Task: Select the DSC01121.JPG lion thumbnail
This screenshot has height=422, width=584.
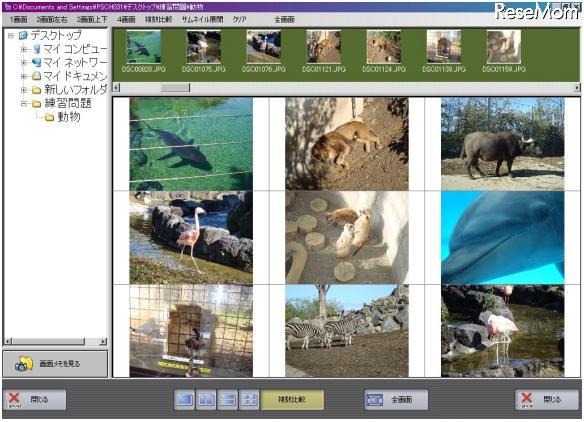Action: (324, 51)
